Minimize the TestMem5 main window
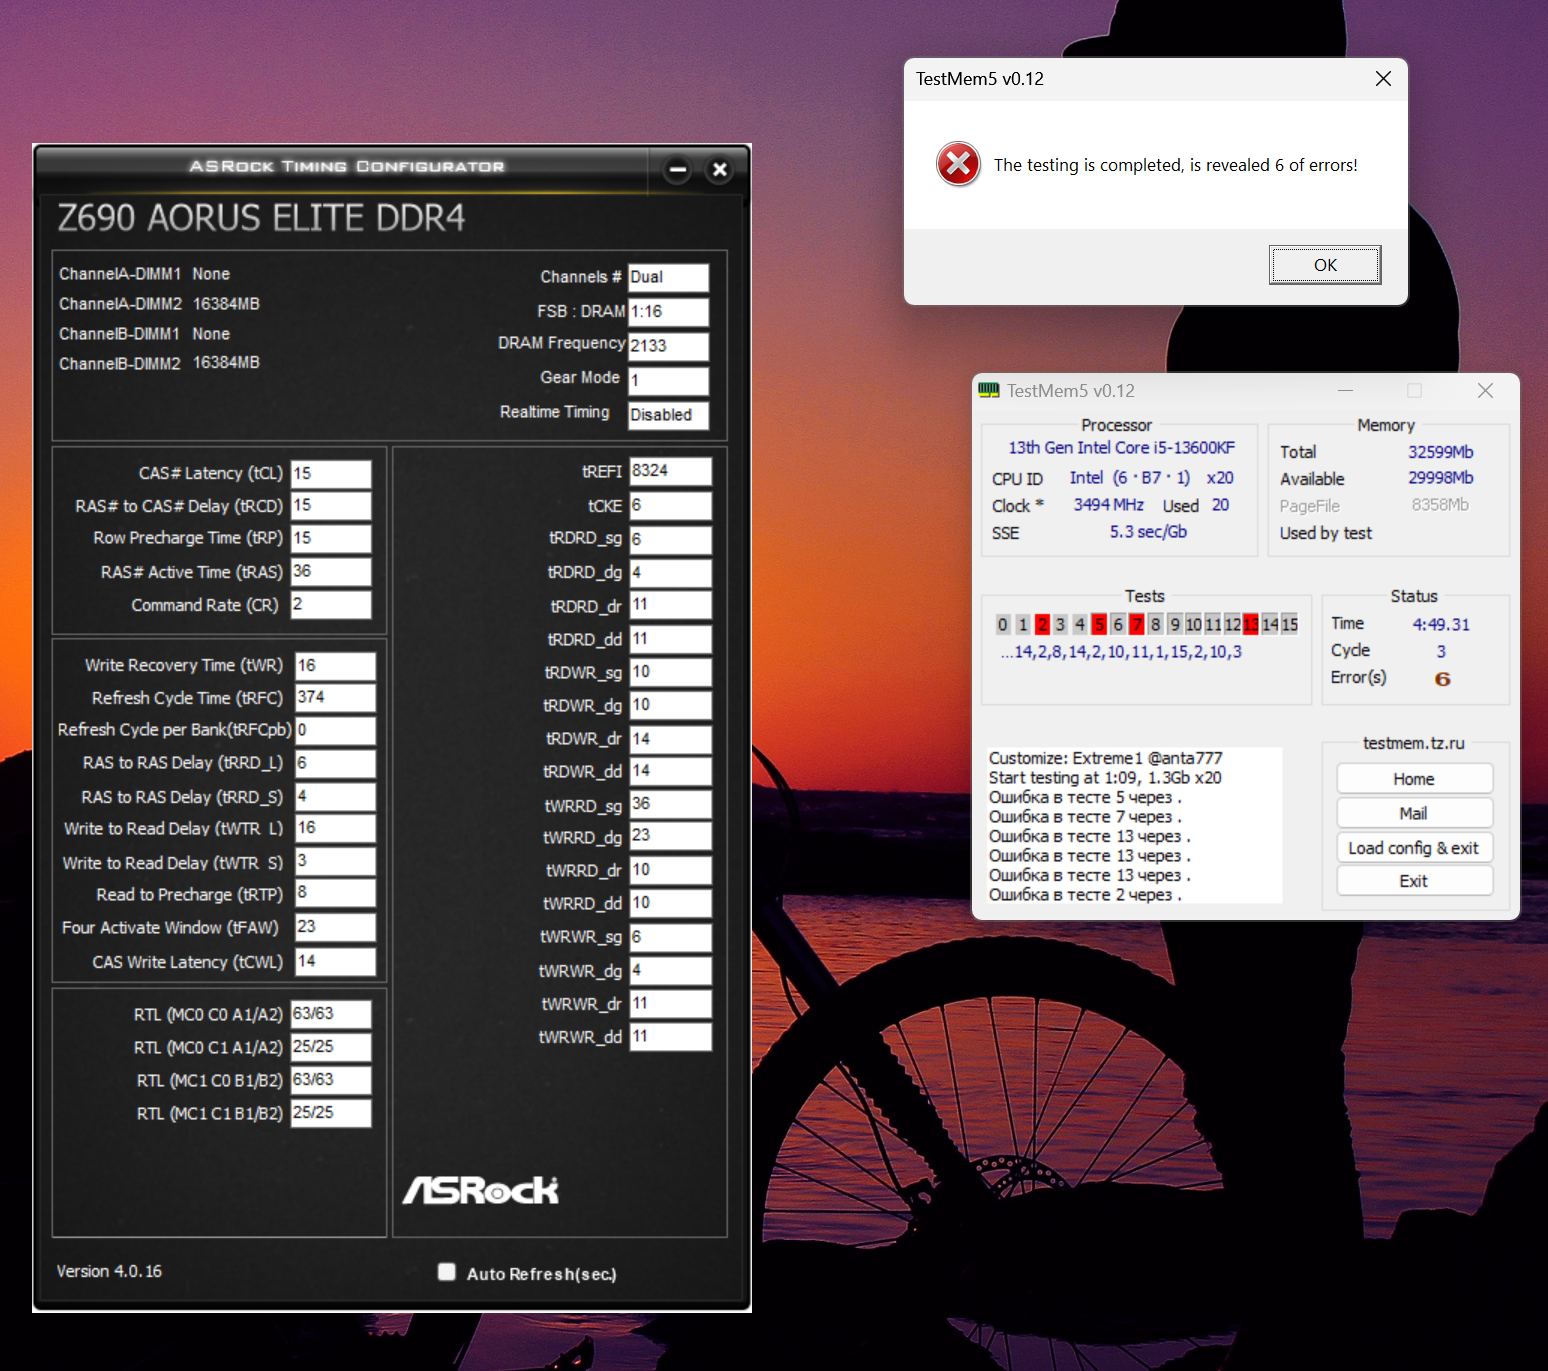Image resolution: width=1548 pixels, height=1371 pixels. [1346, 391]
